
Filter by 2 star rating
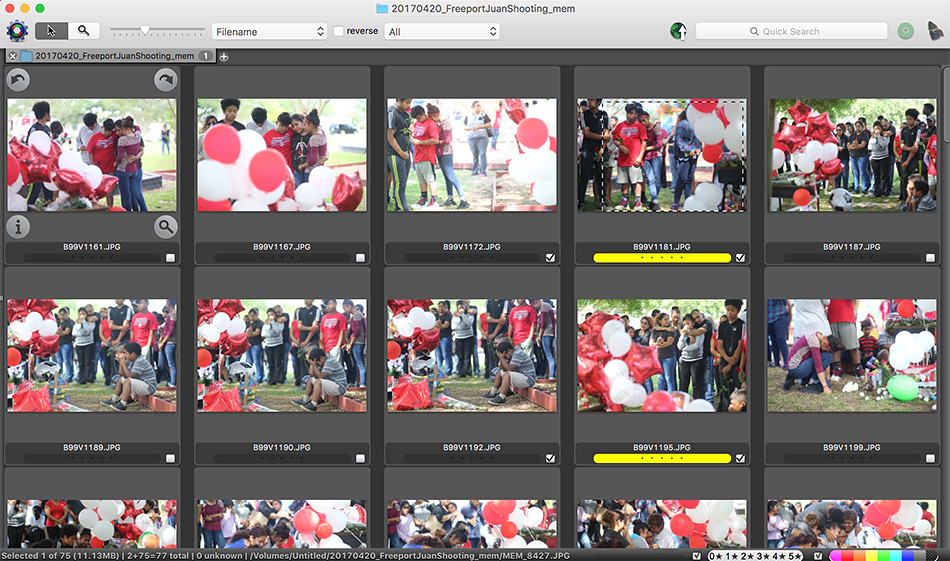(x=747, y=556)
